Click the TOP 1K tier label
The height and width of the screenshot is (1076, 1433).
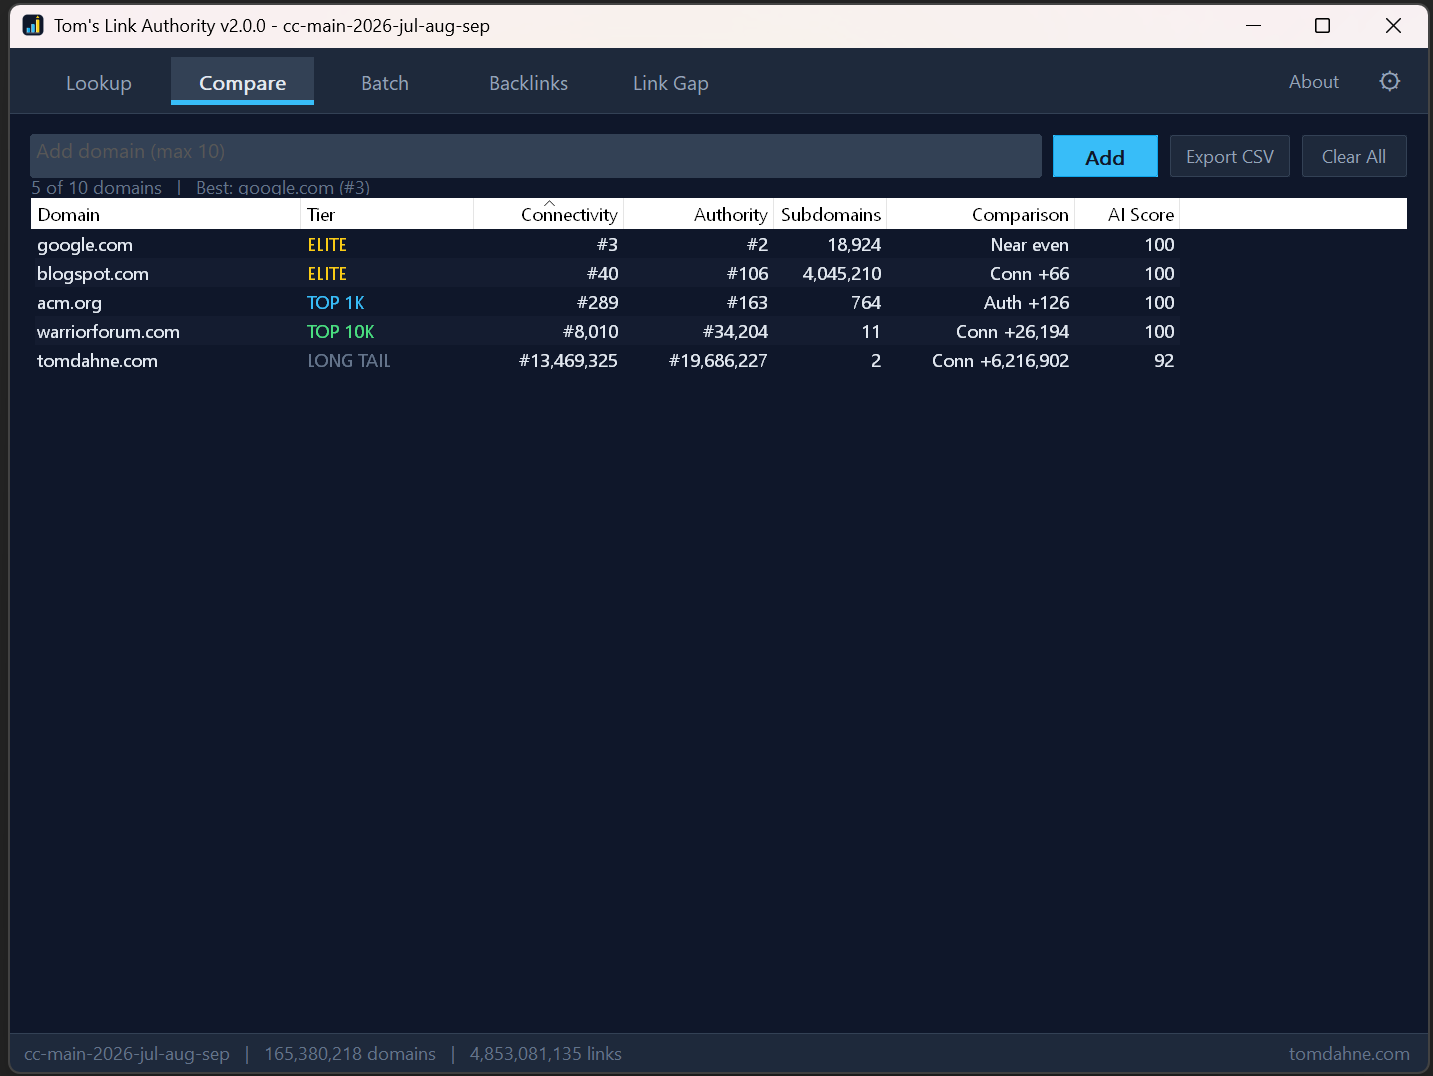pos(335,303)
